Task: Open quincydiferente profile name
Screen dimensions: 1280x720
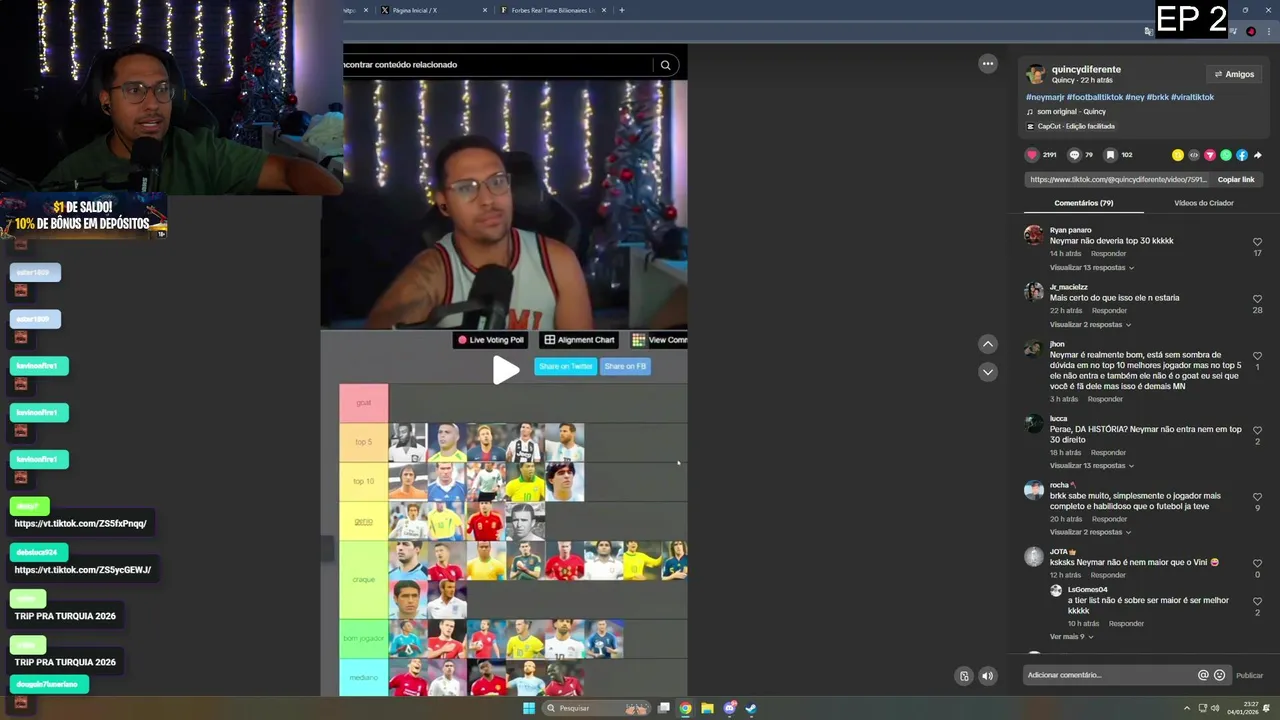Action: [x=1086, y=69]
